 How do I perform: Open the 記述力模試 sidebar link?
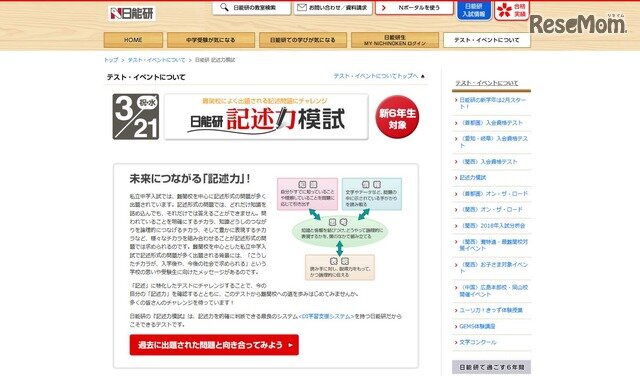coord(473,178)
